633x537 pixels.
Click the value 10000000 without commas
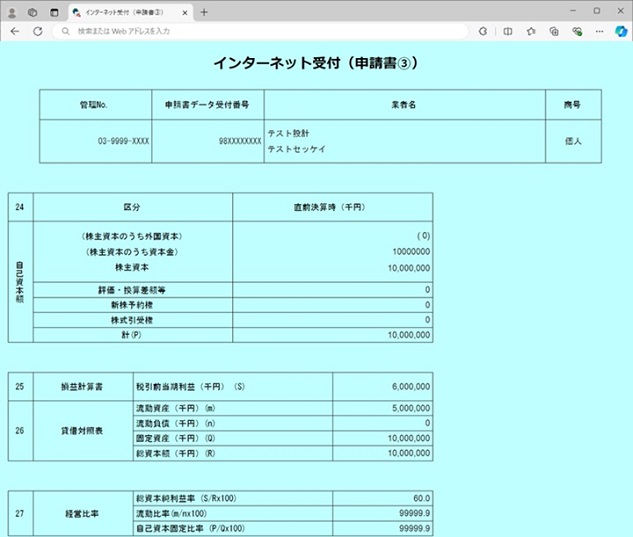click(411, 252)
